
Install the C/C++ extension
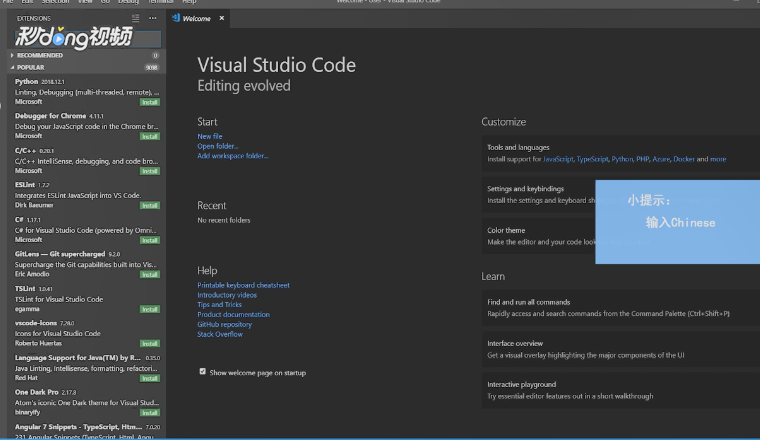tap(150, 171)
